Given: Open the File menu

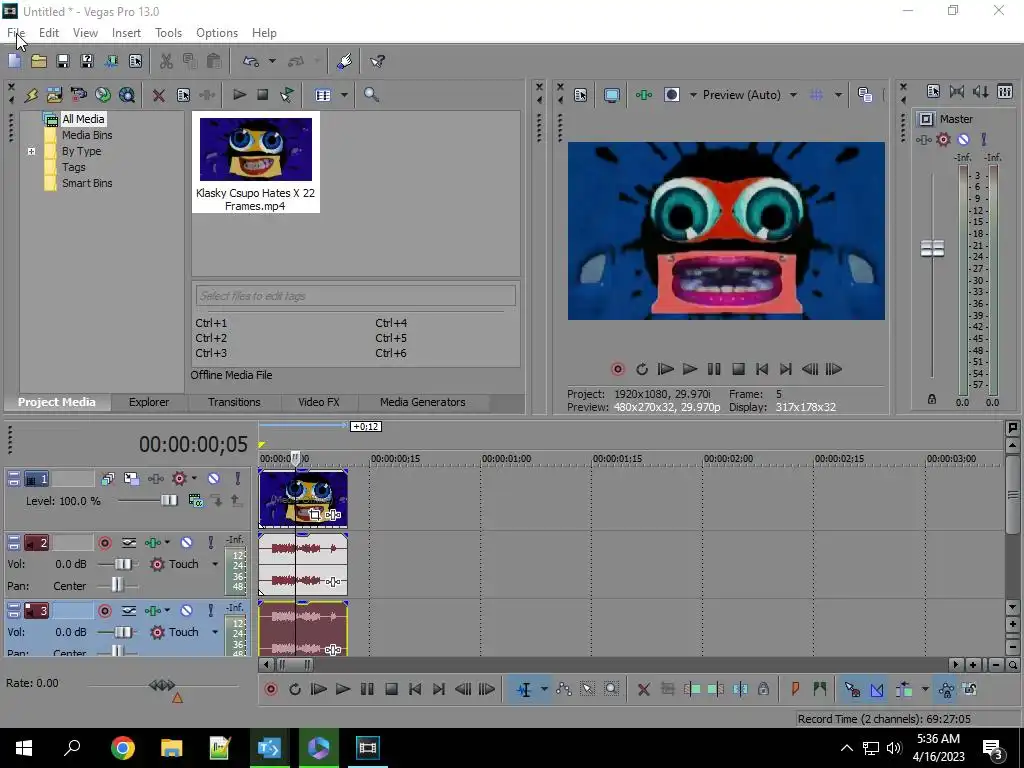Looking at the screenshot, I should [x=16, y=33].
